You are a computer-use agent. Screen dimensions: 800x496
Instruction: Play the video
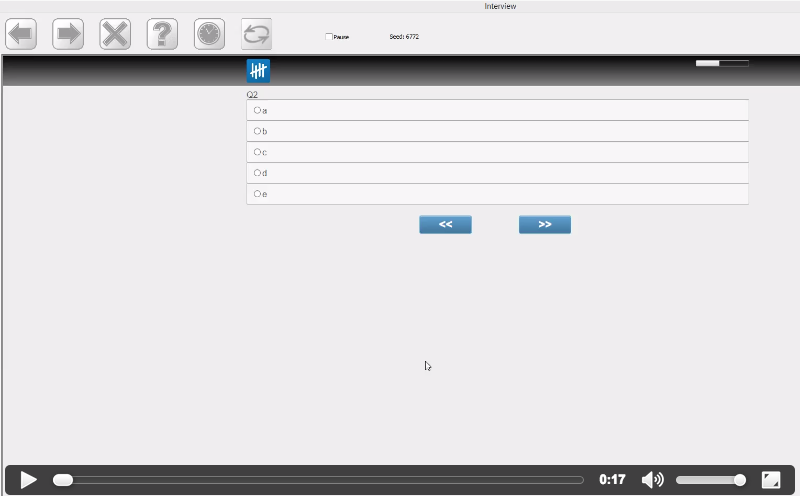28,480
